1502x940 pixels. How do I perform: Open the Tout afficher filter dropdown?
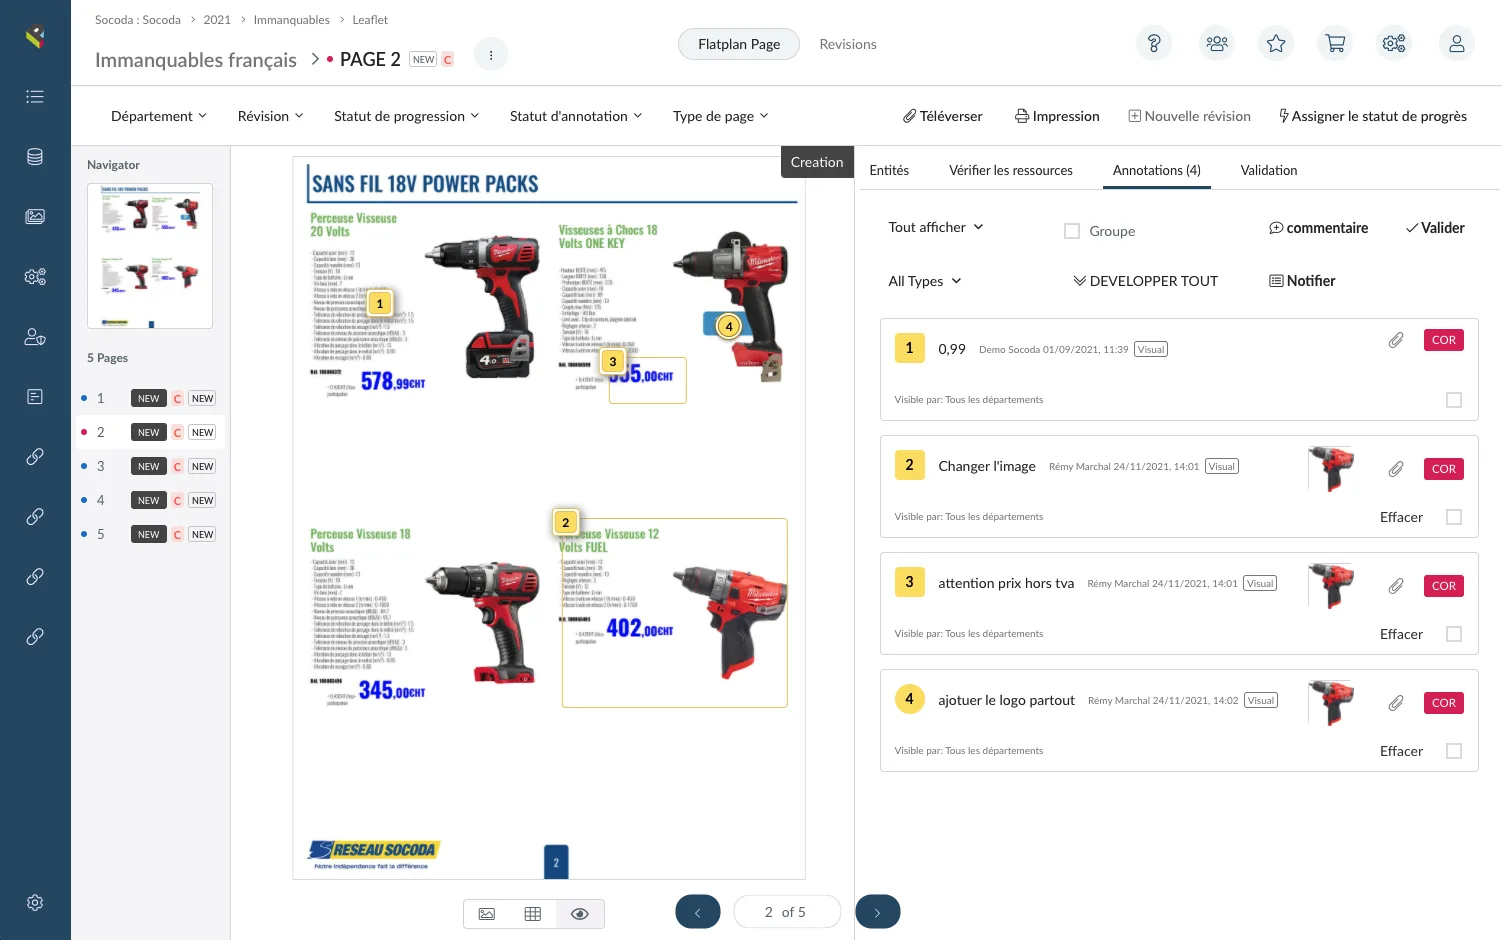tap(936, 227)
